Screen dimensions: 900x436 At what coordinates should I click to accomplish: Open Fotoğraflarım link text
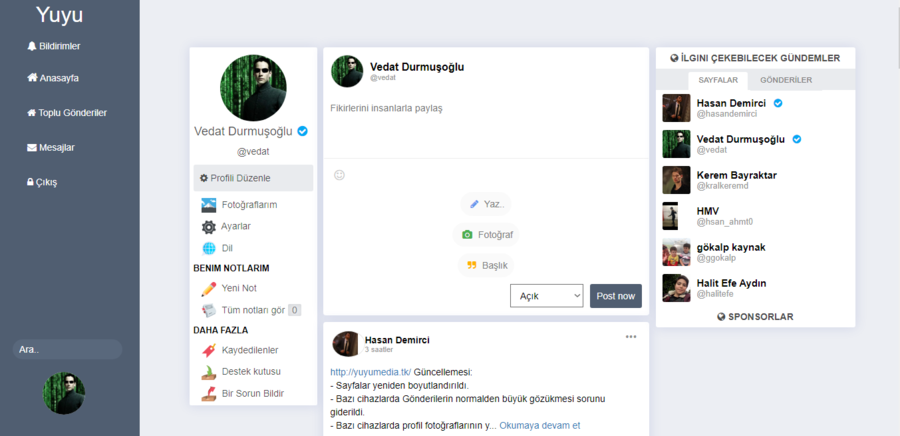pos(249,205)
